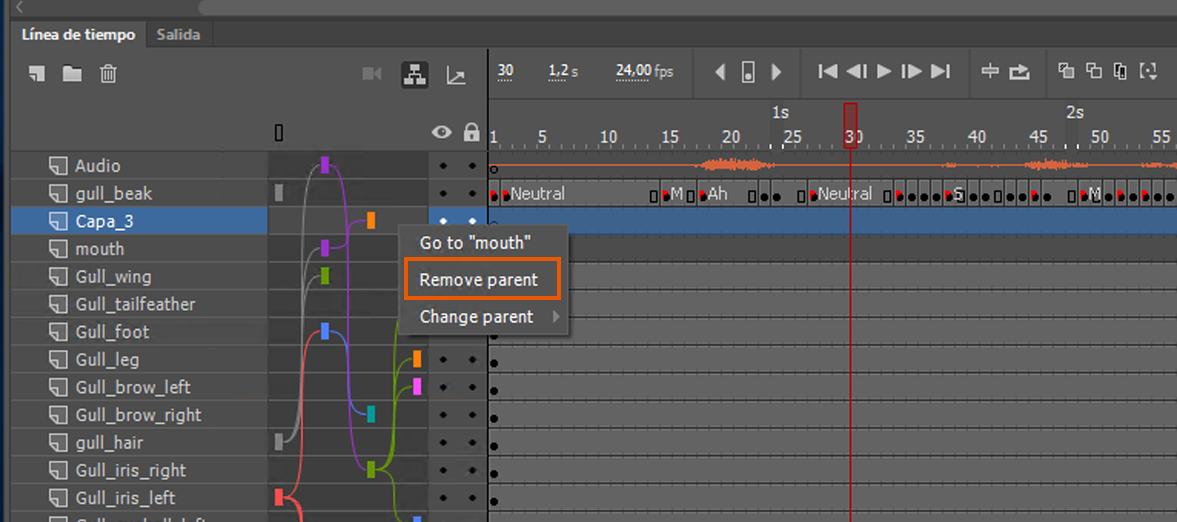Viewport: 1177px width, 522px height.
Task: Select Remove parent in context menu
Action: tap(479, 279)
